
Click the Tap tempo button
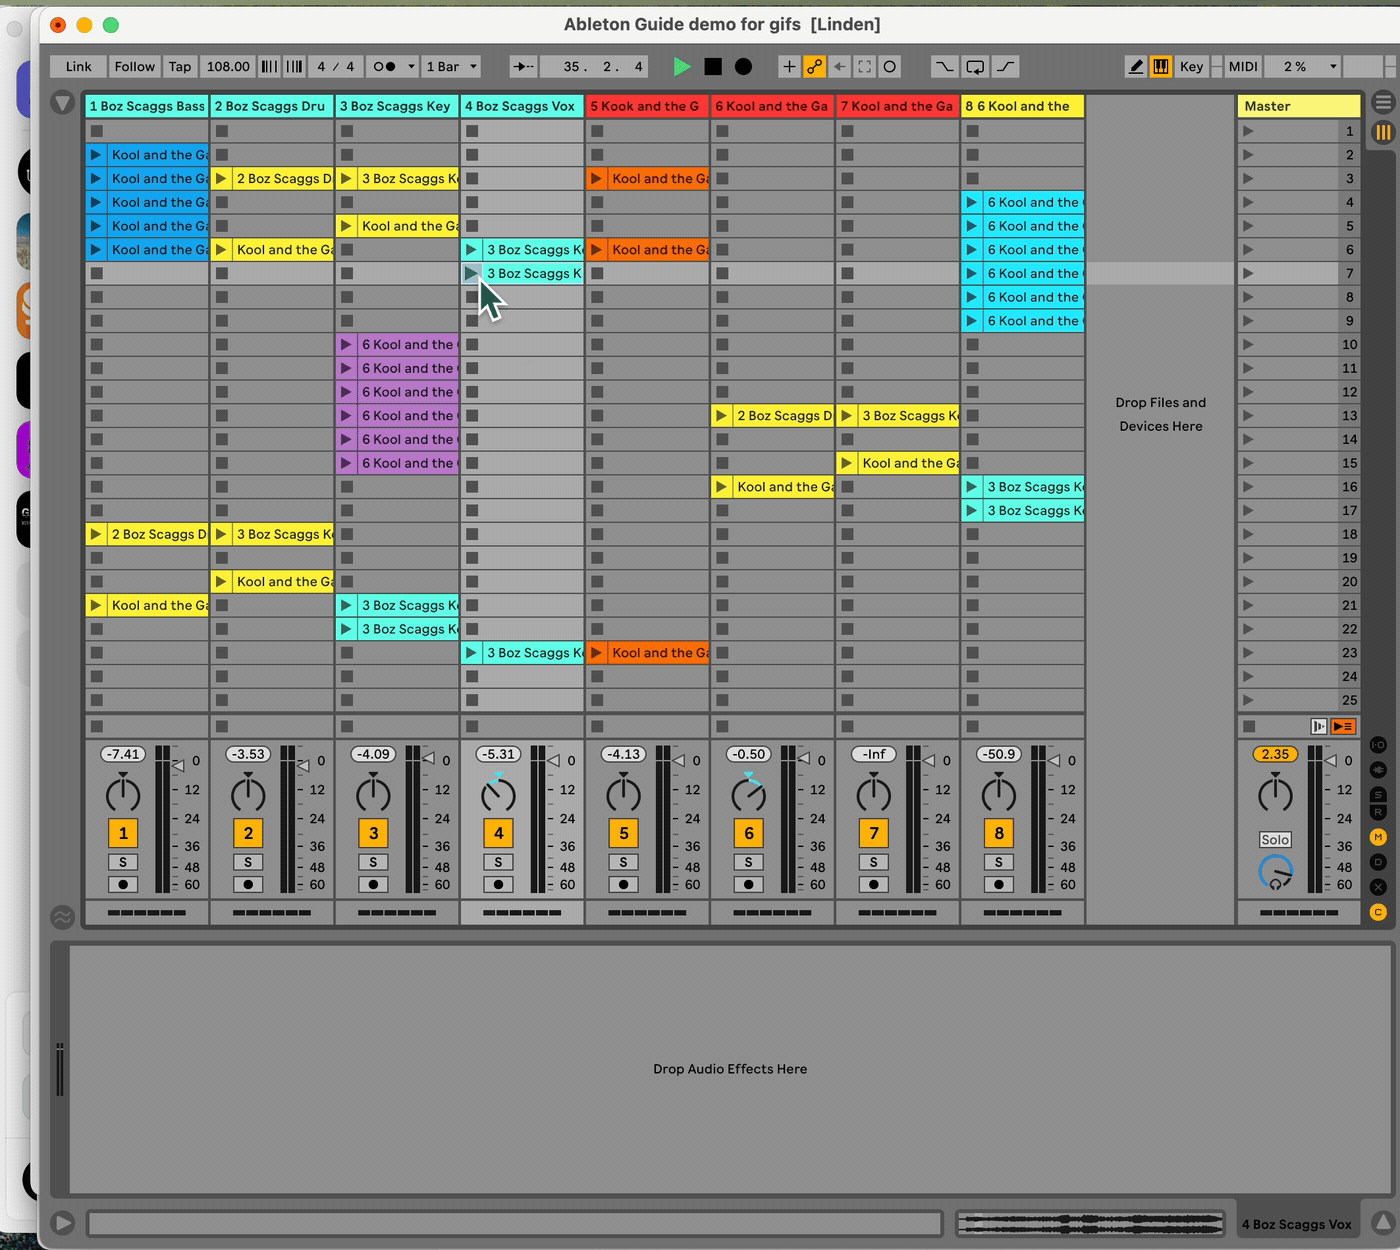(x=180, y=67)
